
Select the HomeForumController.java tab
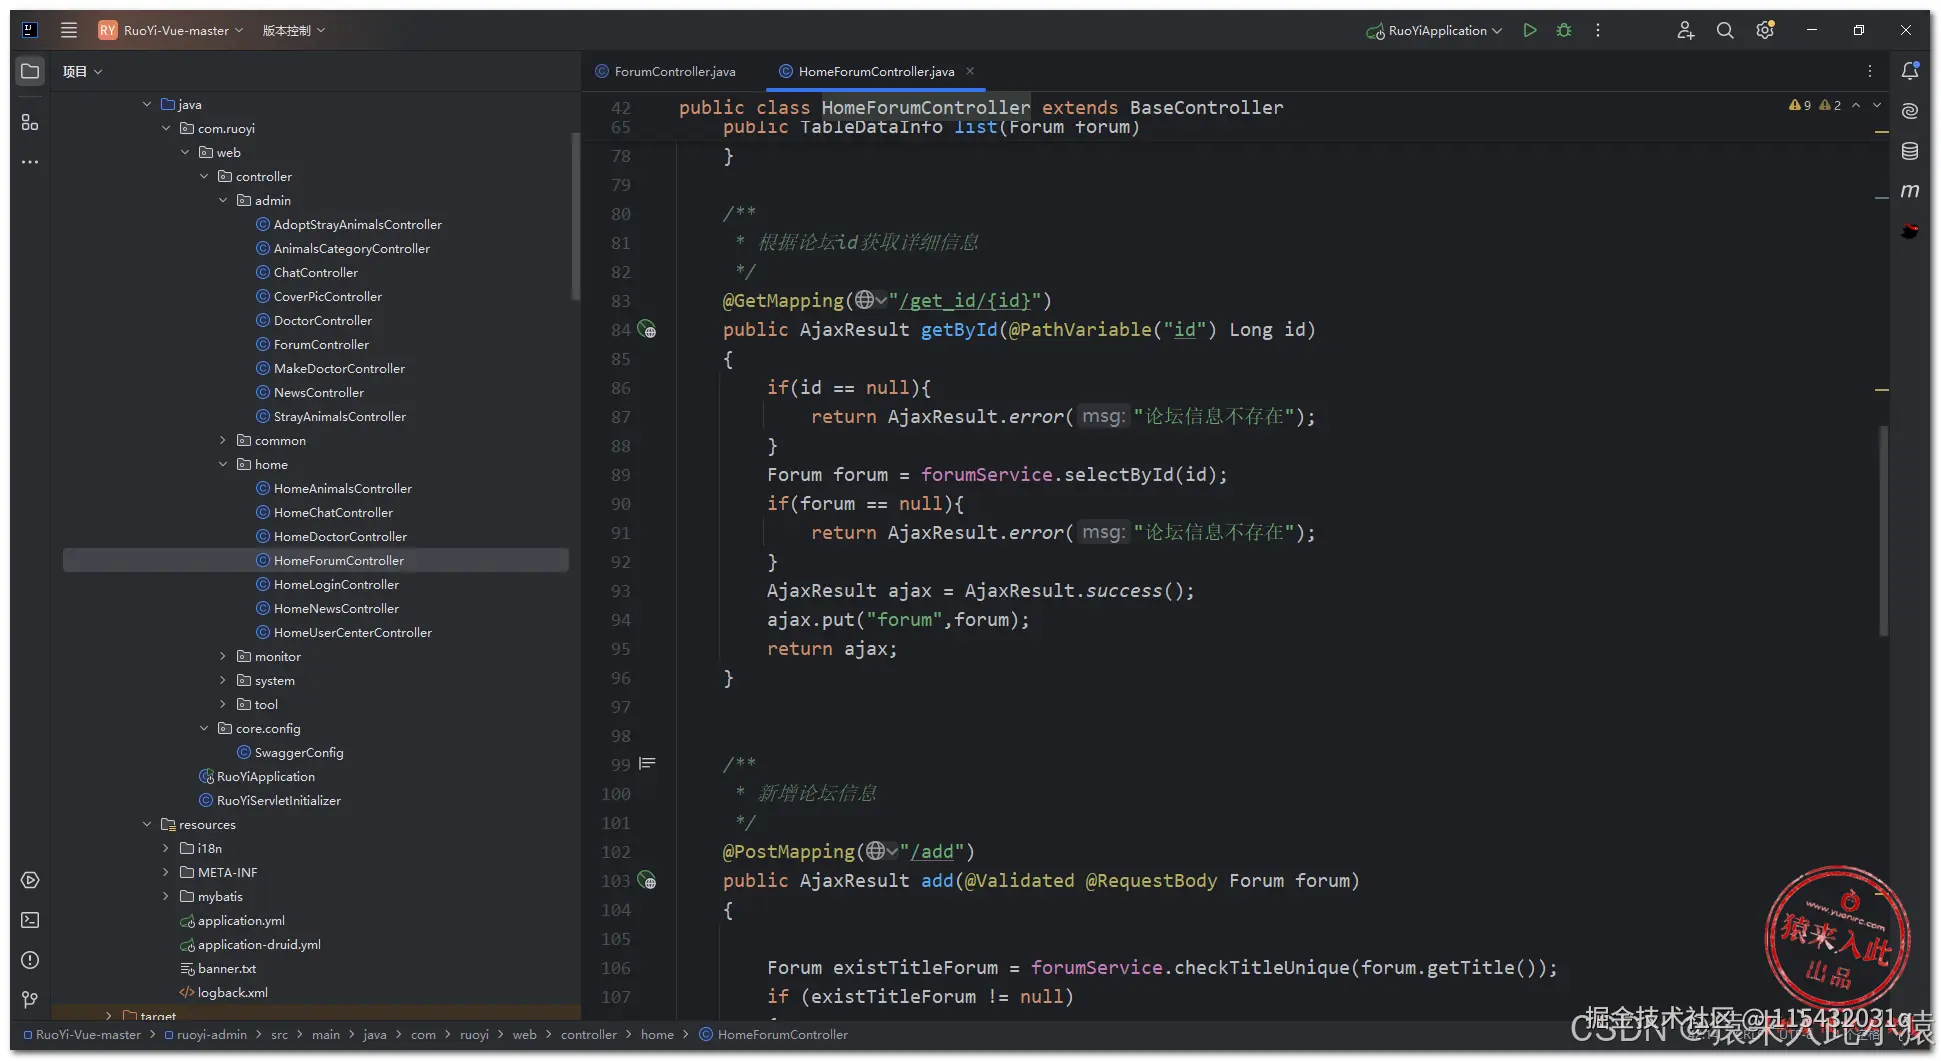click(866, 71)
